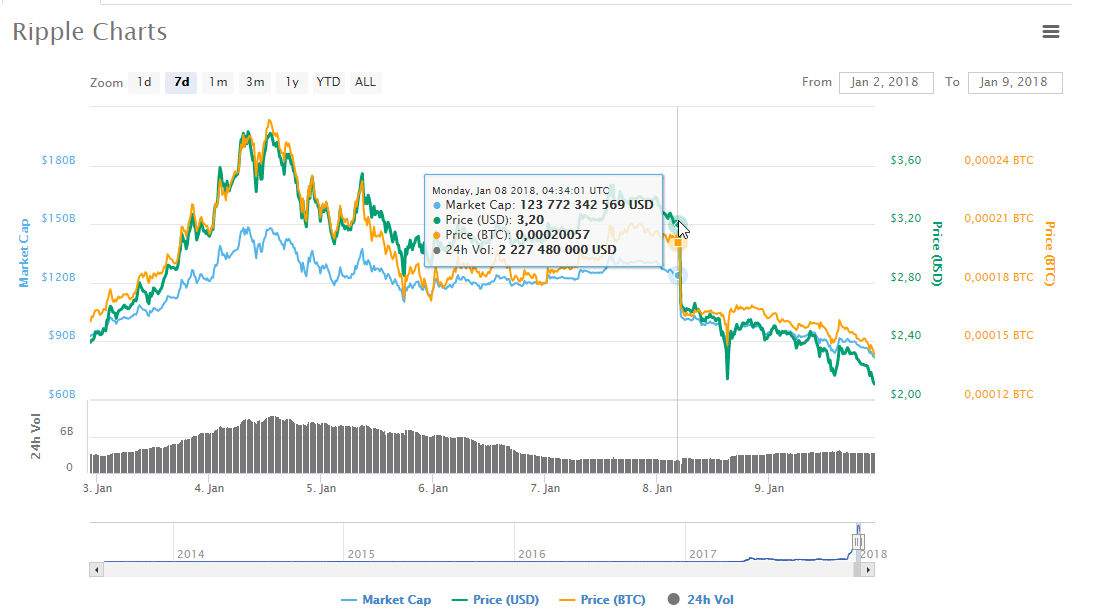Click the Price (BTC) vertical axis title
This screenshot has width=1101, height=613.
click(1050, 253)
